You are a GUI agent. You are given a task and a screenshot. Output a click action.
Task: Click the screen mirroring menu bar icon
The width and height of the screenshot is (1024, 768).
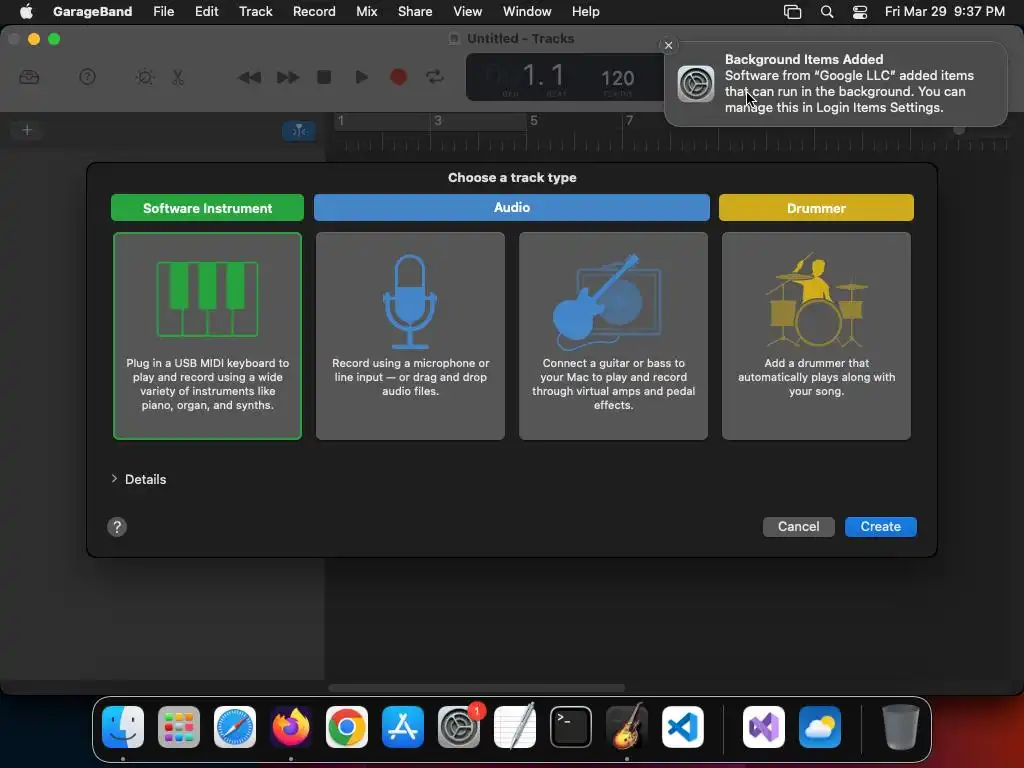[x=792, y=12]
